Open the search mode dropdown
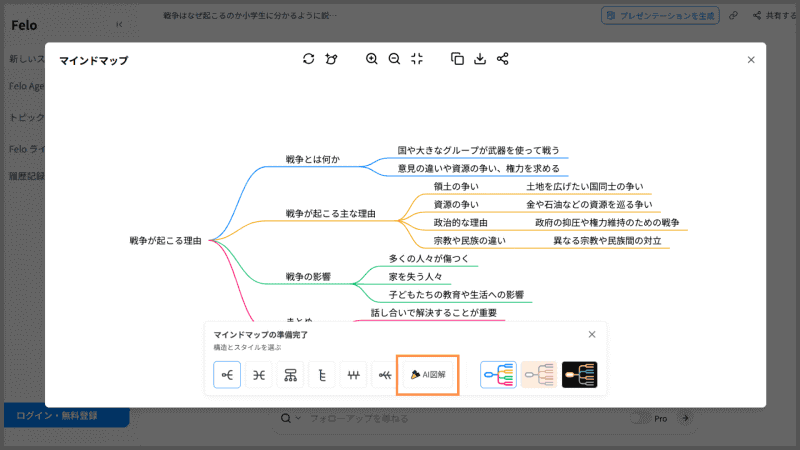The height and width of the screenshot is (450, 800). 291,418
